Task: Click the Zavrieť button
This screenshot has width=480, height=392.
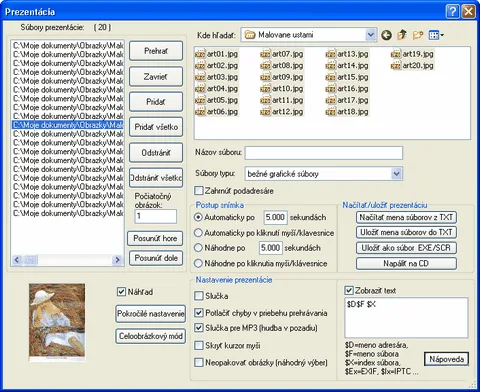Action: tap(156, 77)
